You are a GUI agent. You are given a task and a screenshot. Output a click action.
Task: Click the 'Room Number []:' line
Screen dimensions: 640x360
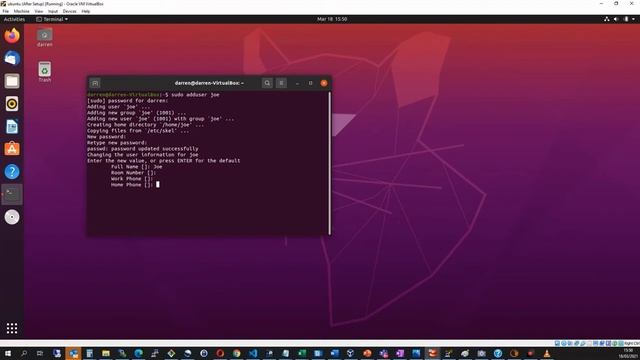[133, 173]
